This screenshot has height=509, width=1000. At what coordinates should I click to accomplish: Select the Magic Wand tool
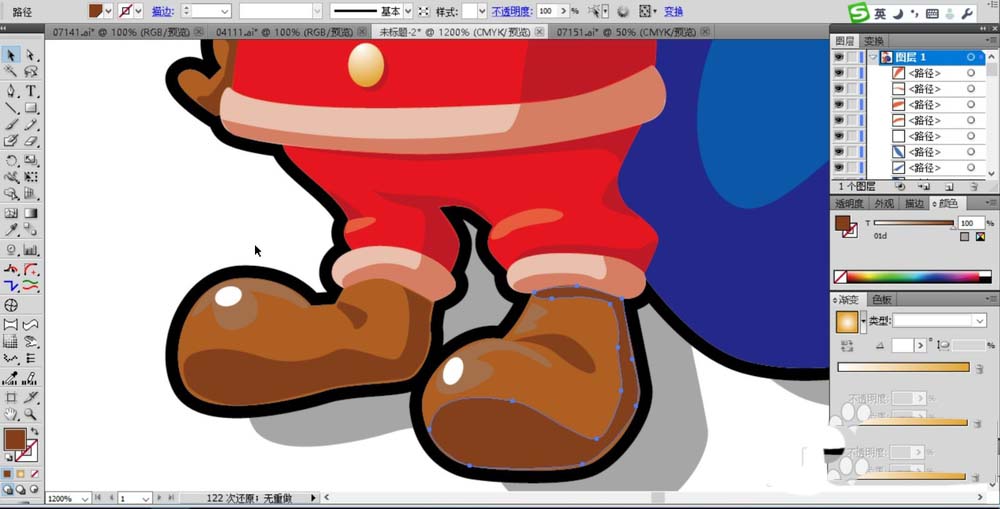(x=11, y=71)
